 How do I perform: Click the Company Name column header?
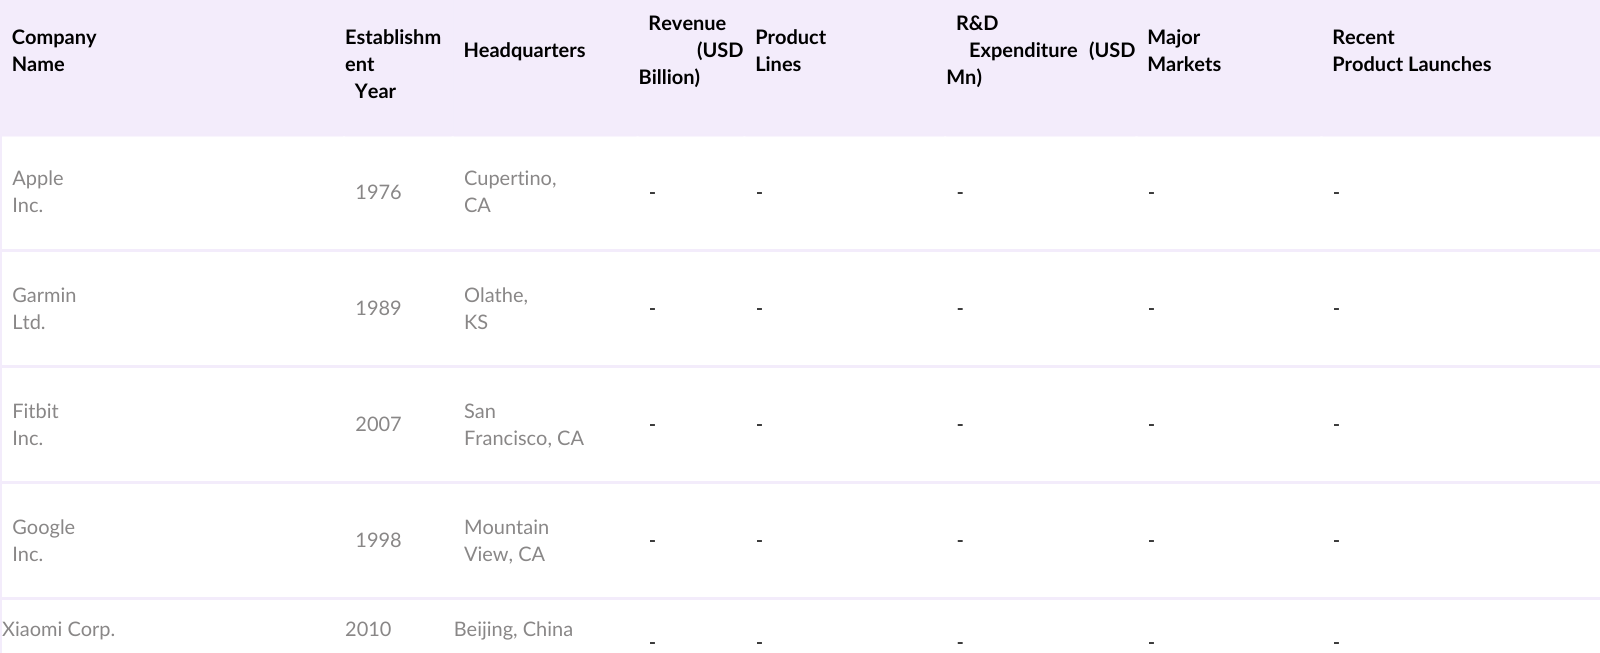[54, 51]
